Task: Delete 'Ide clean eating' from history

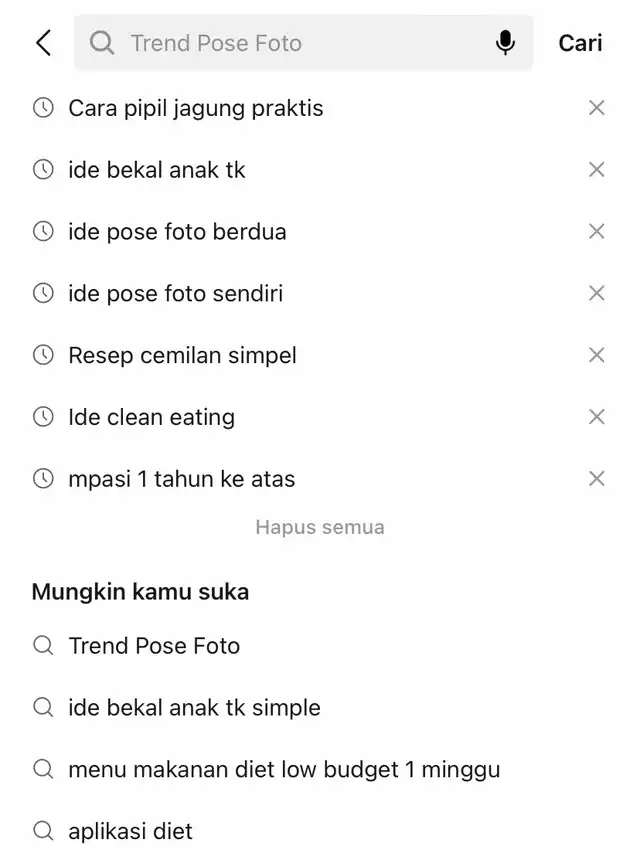Action: 597,417
